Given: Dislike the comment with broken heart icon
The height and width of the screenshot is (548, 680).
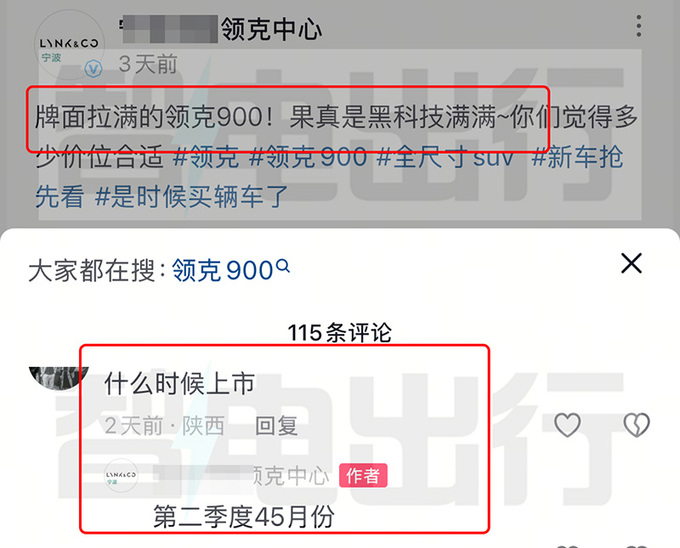Looking at the screenshot, I should (x=636, y=424).
